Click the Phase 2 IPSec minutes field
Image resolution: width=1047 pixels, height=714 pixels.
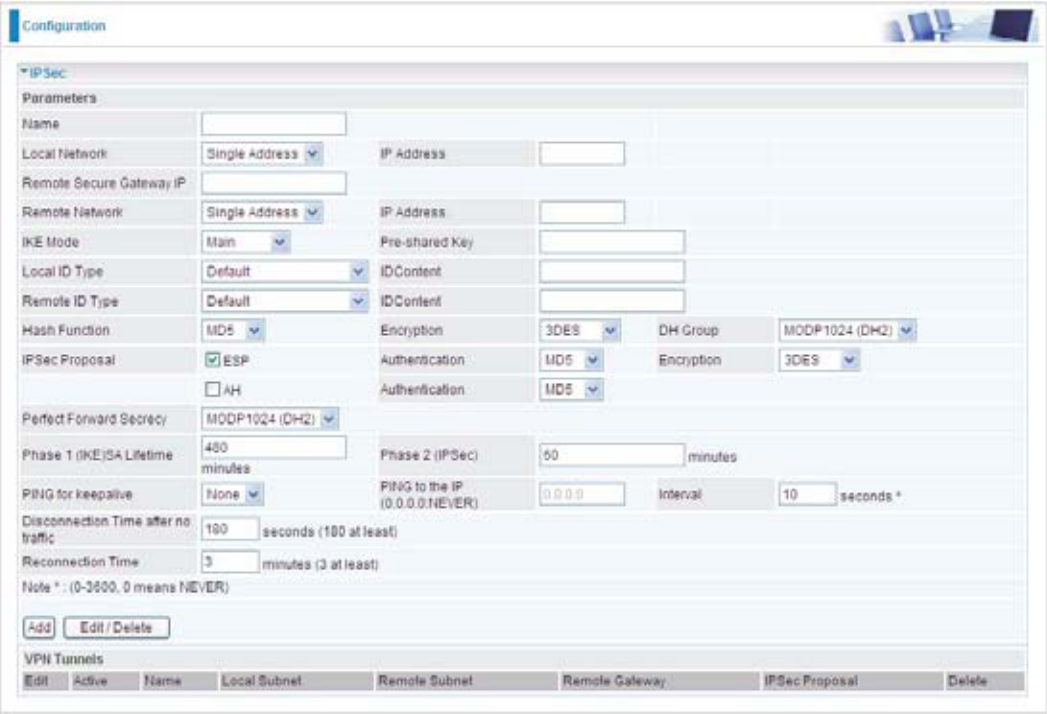coord(612,455)
